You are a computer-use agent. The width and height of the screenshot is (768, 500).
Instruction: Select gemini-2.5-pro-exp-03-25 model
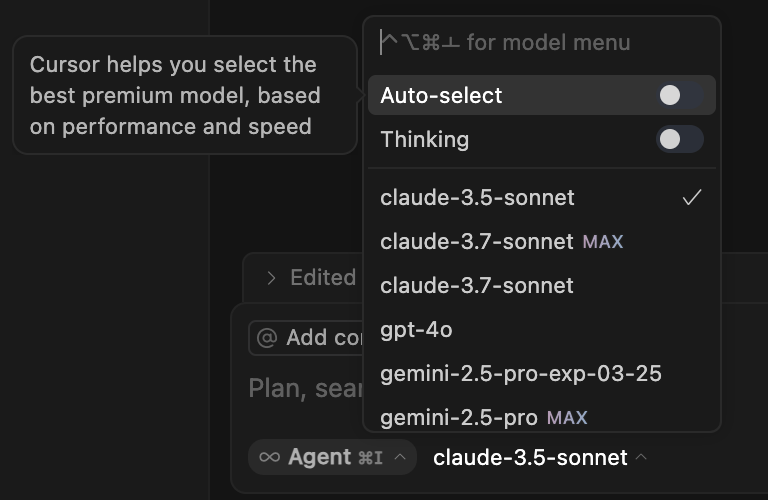click(x=520, y=374)
